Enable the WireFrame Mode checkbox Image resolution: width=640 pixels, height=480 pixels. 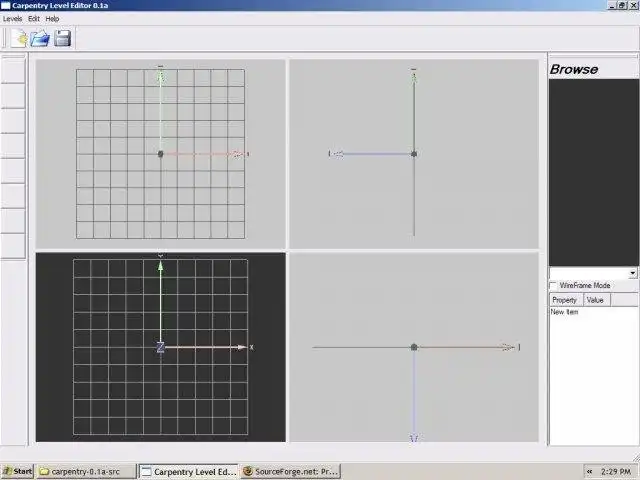pyautogui.click(x=553, y=285)
